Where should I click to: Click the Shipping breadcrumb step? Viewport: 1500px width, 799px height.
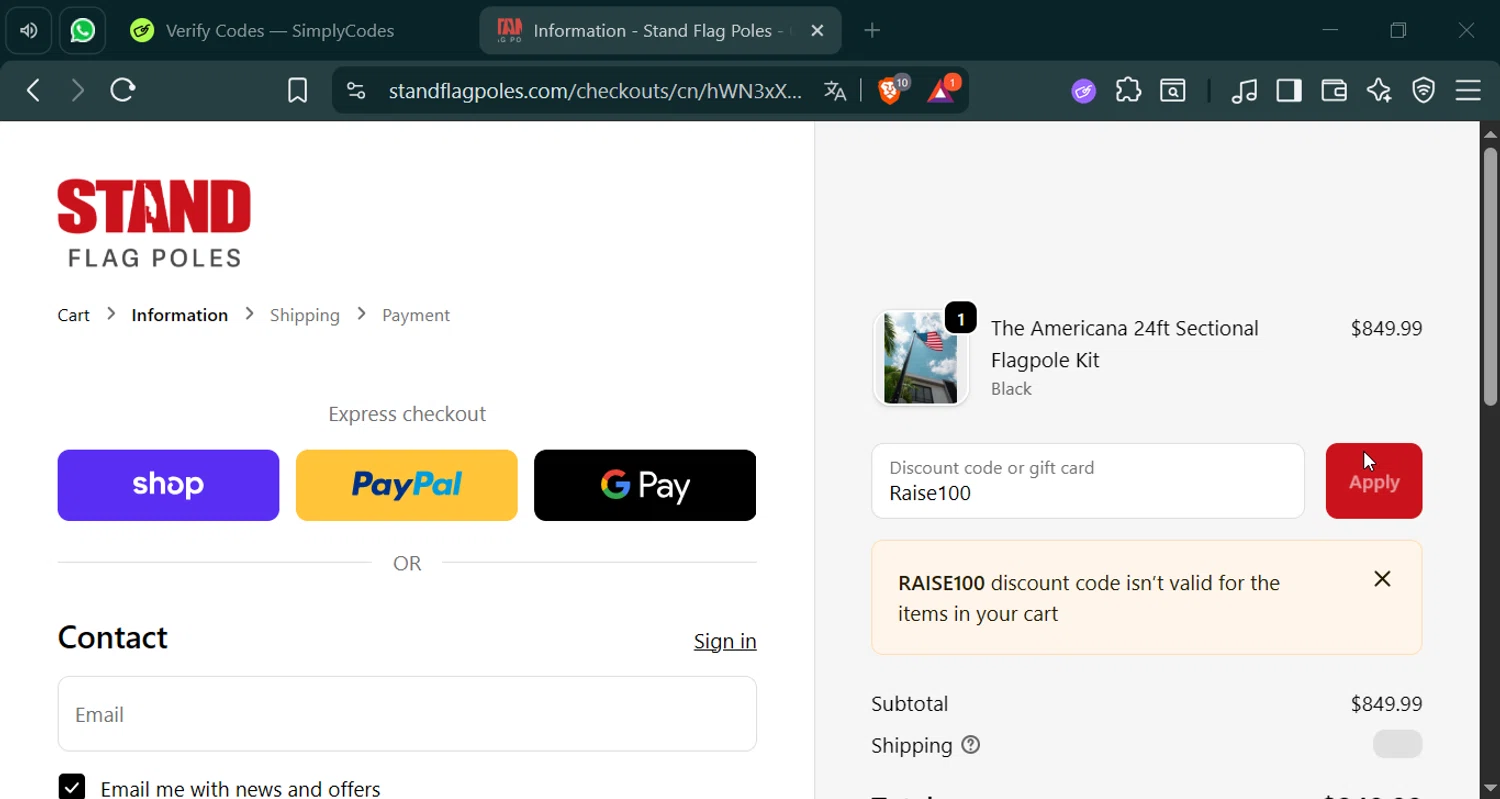point(305,315)
